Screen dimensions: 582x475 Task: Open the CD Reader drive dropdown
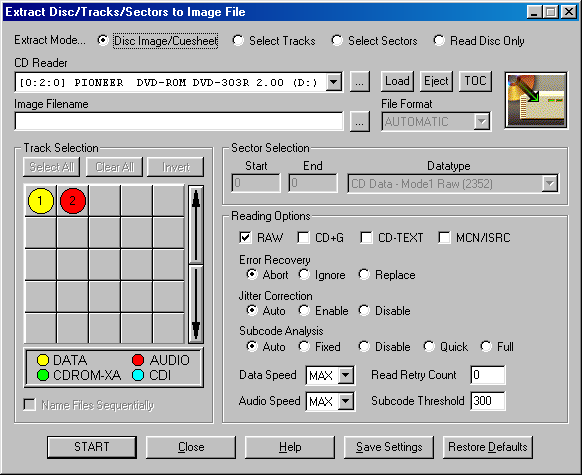(334, 82)
